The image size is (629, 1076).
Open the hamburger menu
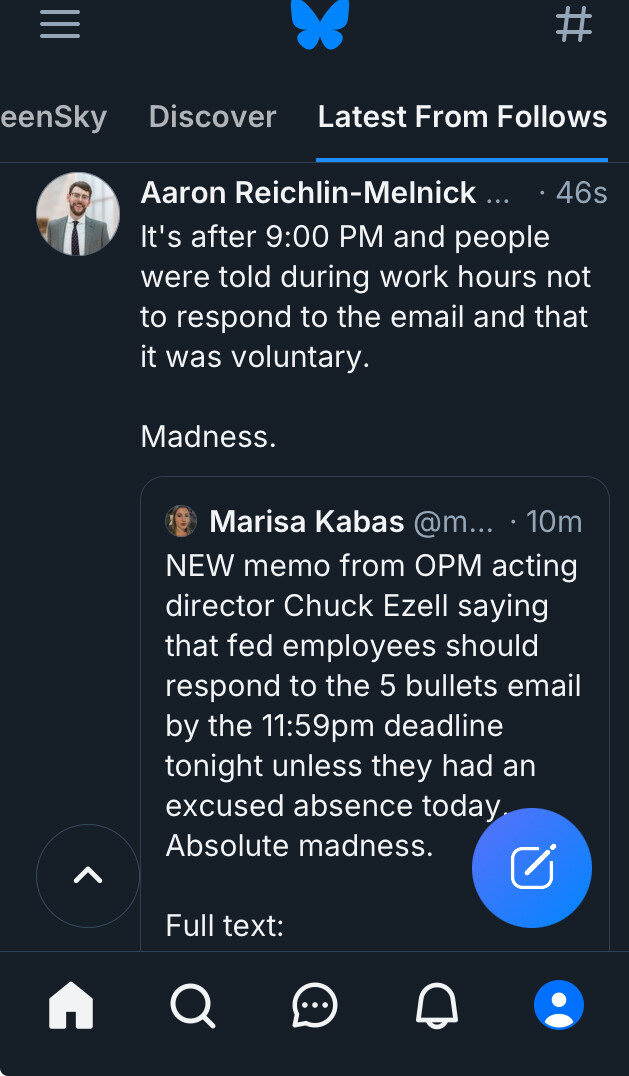point(60,23)
